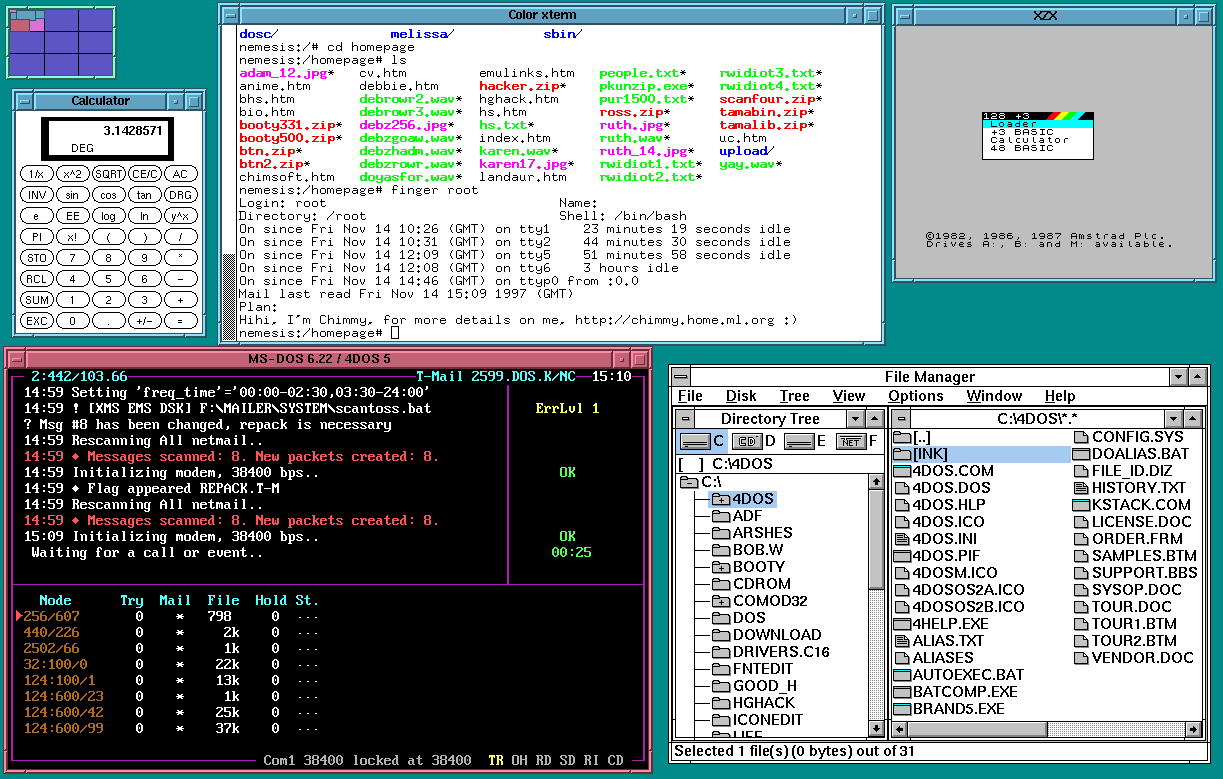Expand the COMOD32 folder in the directory tree

point(720,601)
